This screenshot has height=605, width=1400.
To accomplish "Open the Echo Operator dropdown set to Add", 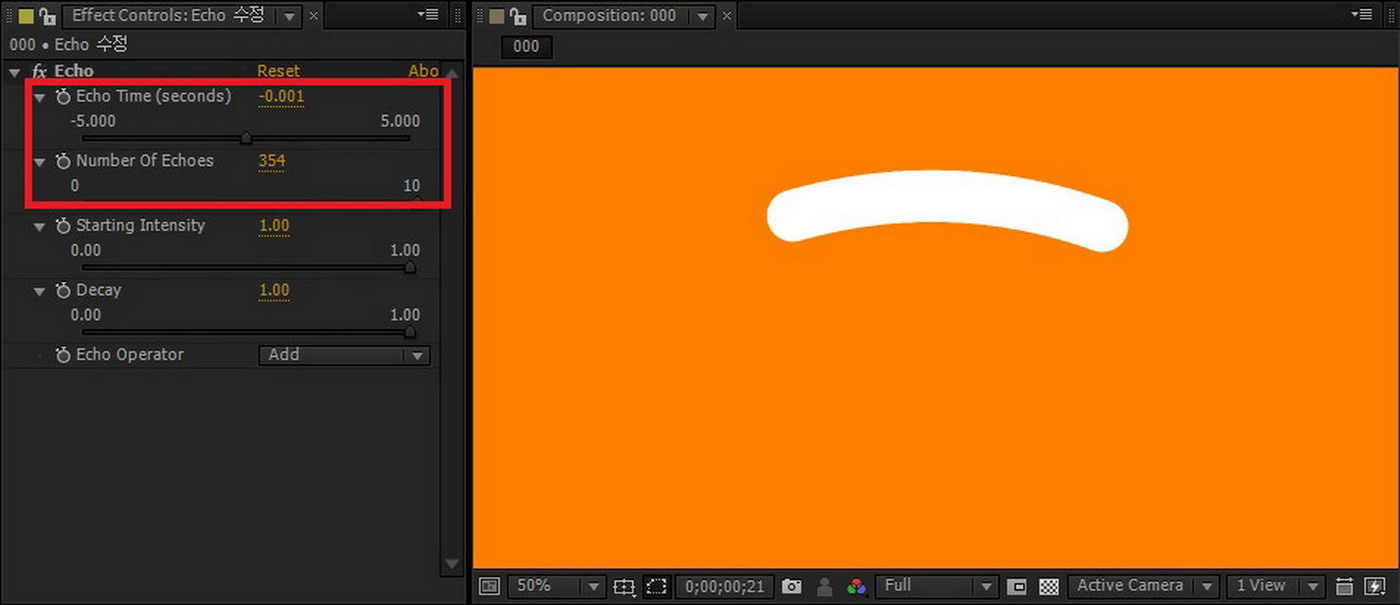I will [x=344, y=355].
